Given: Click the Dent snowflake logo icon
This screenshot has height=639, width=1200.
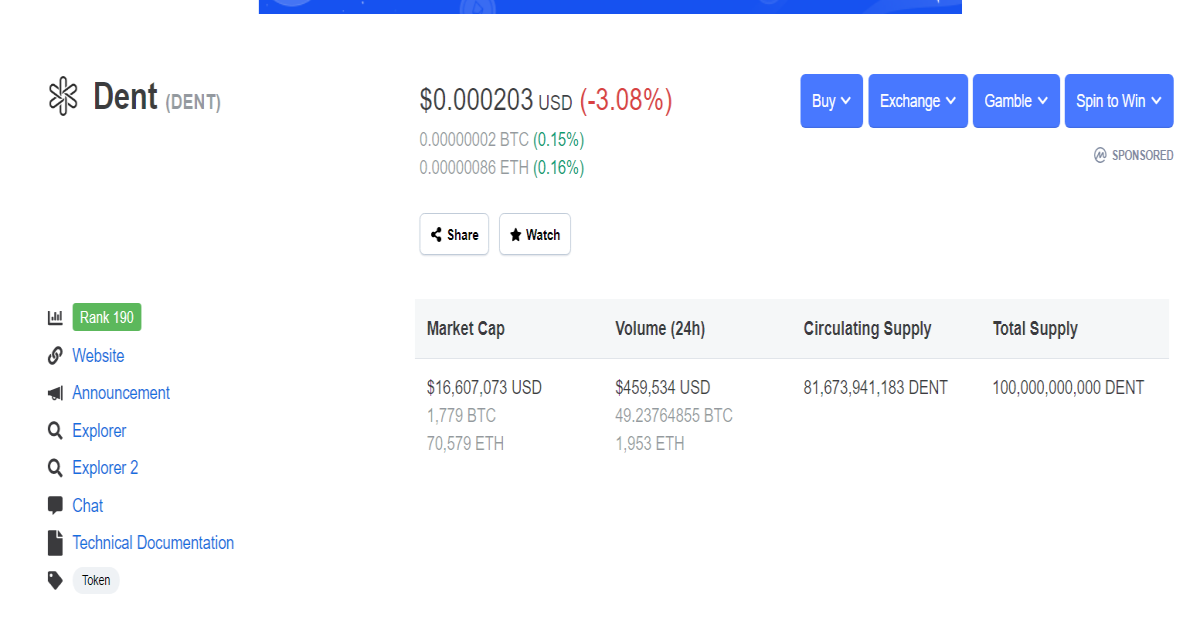Looking at the screenshot, I should point(63,96).
